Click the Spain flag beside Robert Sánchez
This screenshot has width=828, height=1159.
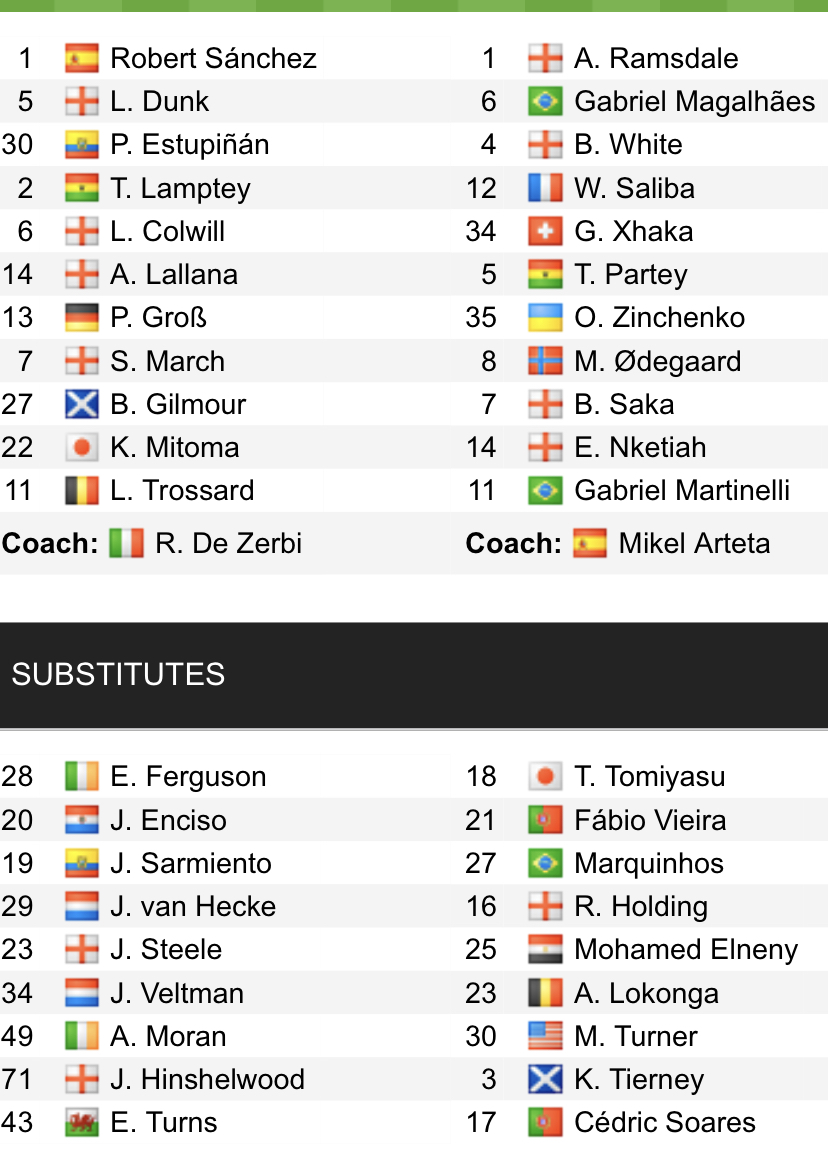pyautogui.click(x=81, y=58)
